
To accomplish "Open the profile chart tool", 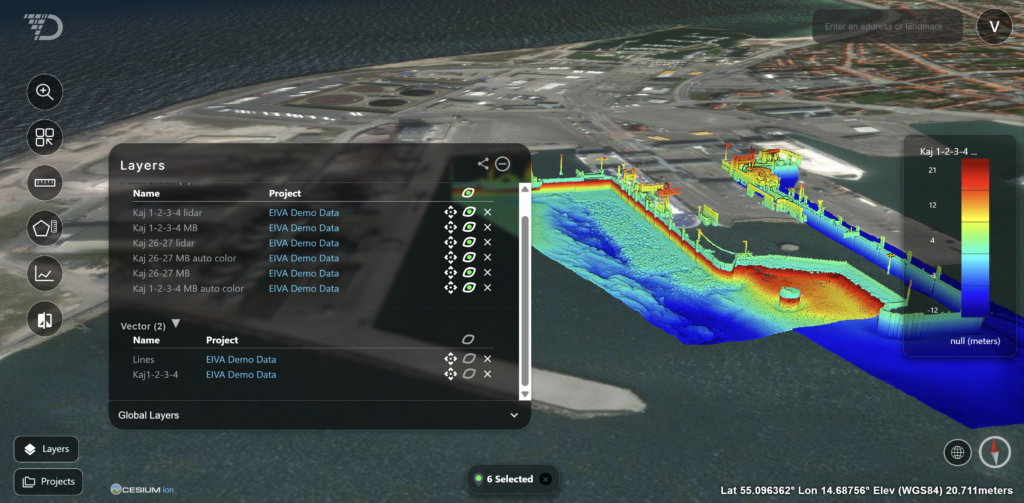I will coord(44,274).
